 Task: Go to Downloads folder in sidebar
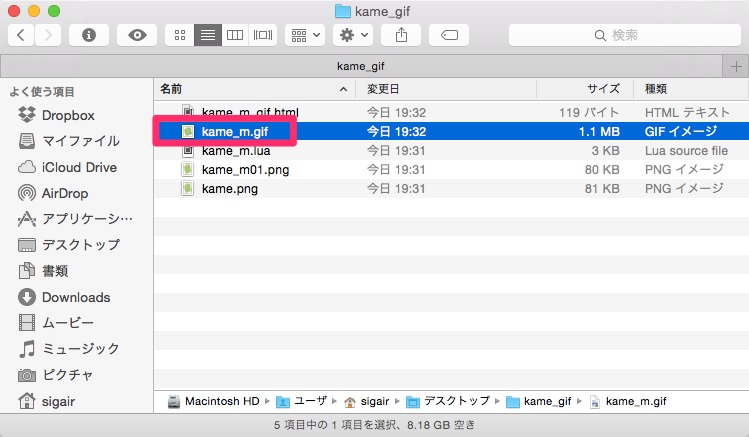pyautogui.click(x=75, y=297)
